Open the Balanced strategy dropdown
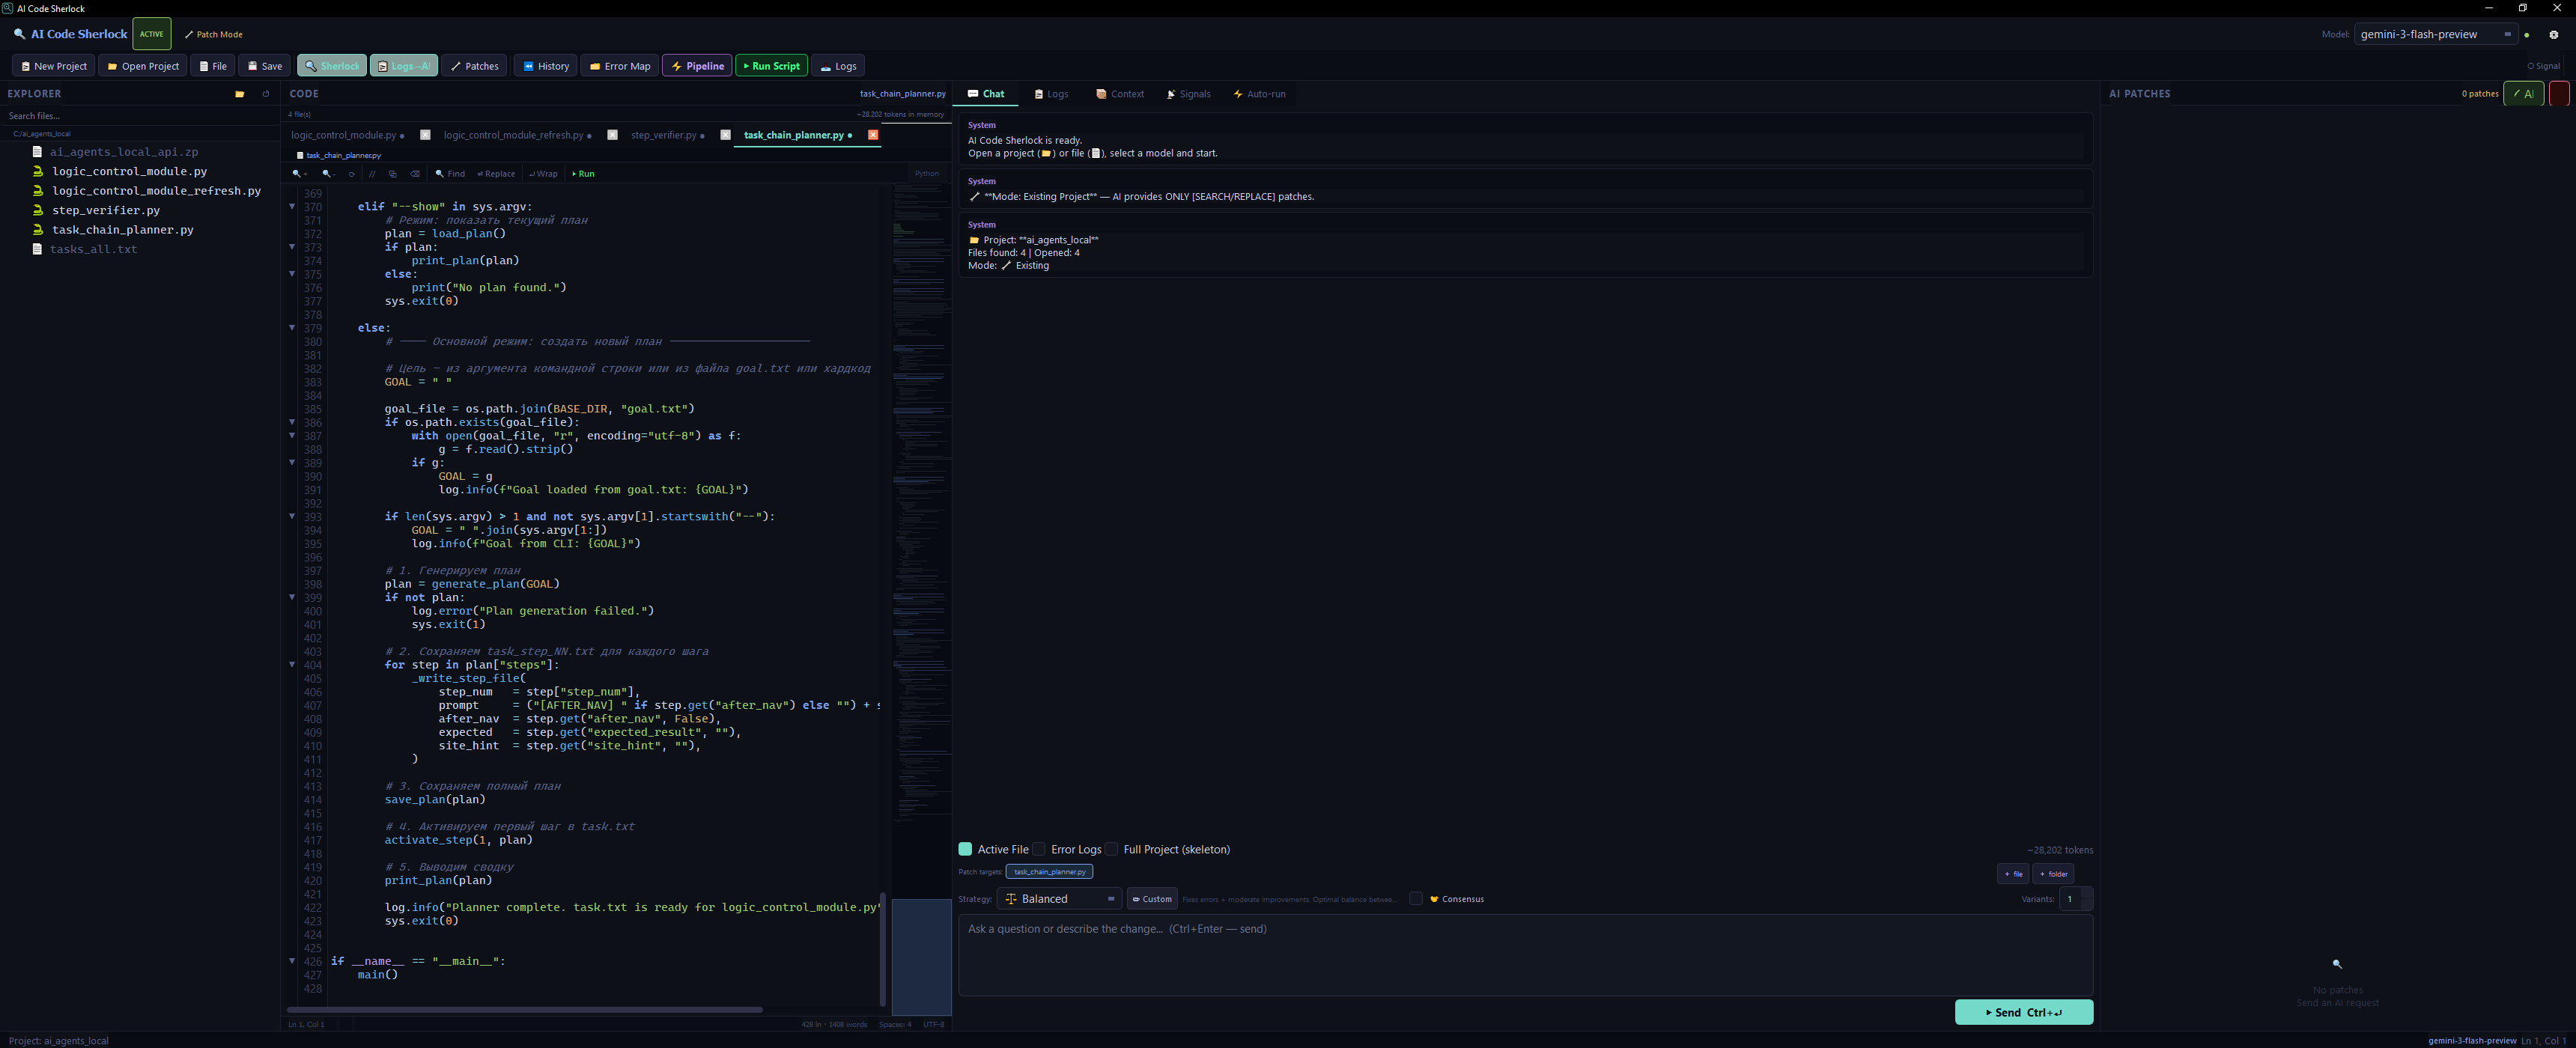Image resolution: width=2576 pixels, height=1048 pixels. click(x=1059, y=899)
